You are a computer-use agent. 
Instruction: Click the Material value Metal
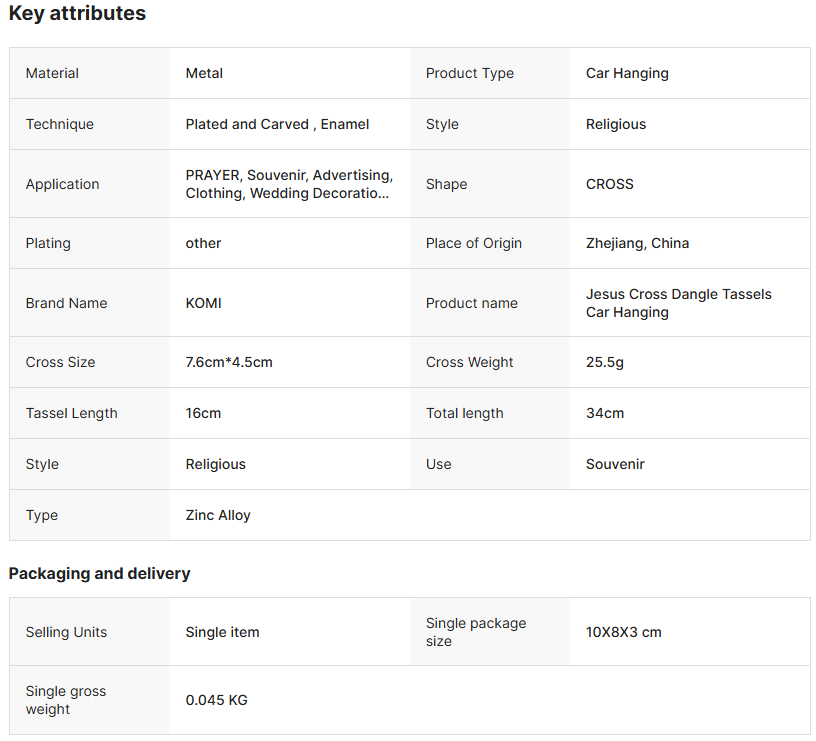[204, 73]
